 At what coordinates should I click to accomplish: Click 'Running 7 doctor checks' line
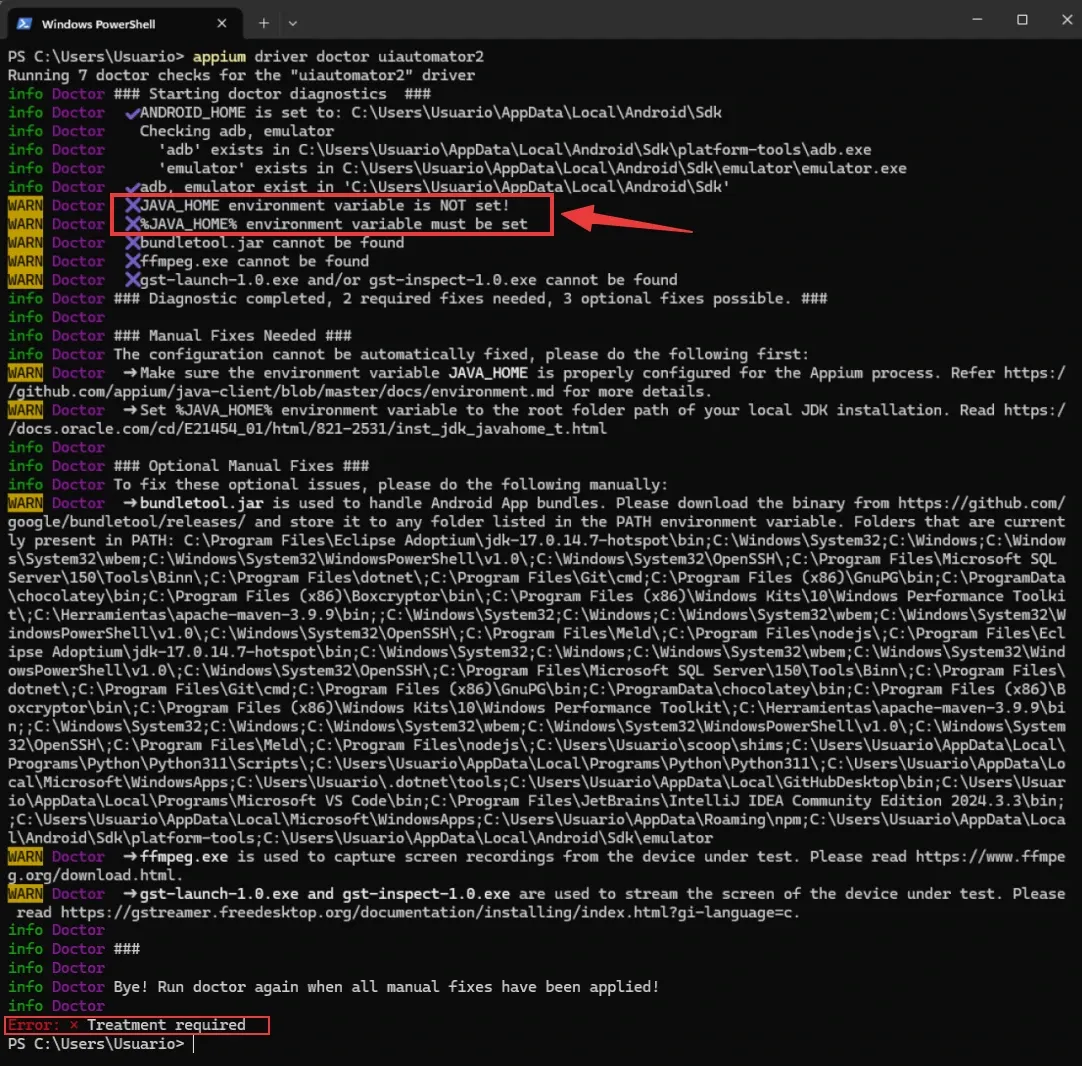(x=242, y=75)
